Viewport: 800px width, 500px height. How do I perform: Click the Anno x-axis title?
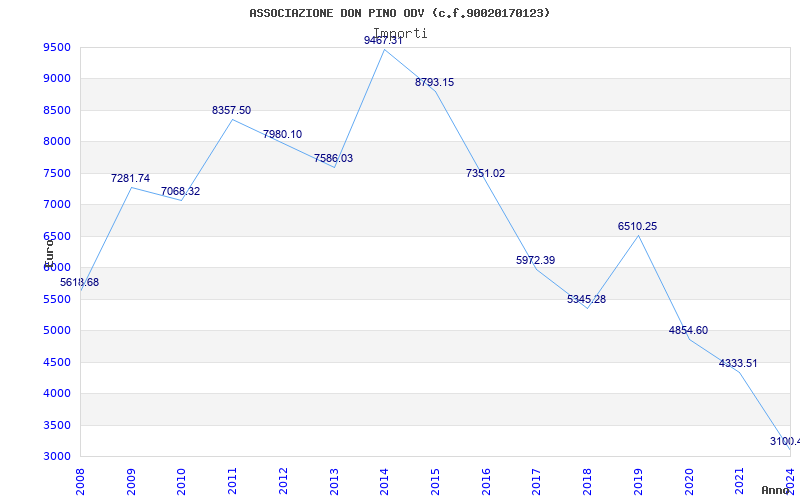tap(775, 490)
